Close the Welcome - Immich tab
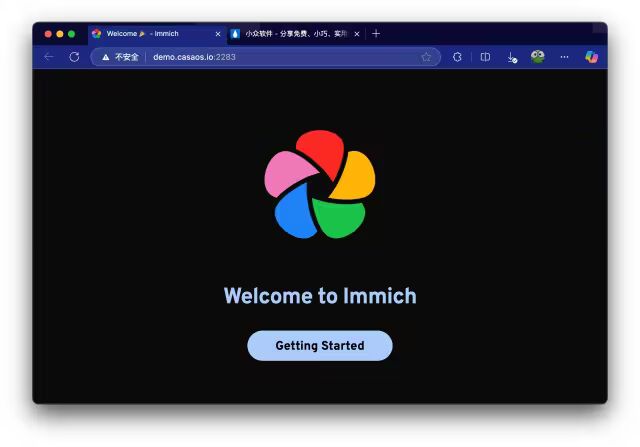The height and width of the screenshot is (447, 640). coord(218,34)
